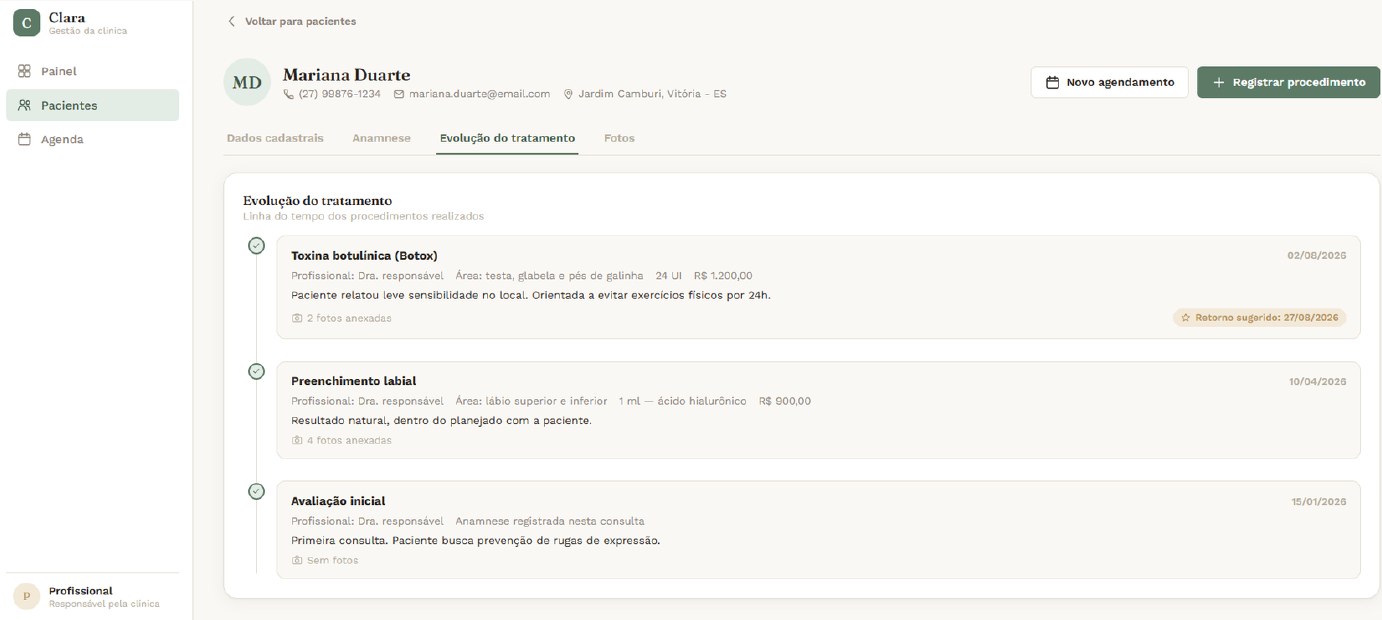Viewport: 1382px width, 620px height.
Task: Click the check marker for Preenchimento labial
Action: coord(257,371)
